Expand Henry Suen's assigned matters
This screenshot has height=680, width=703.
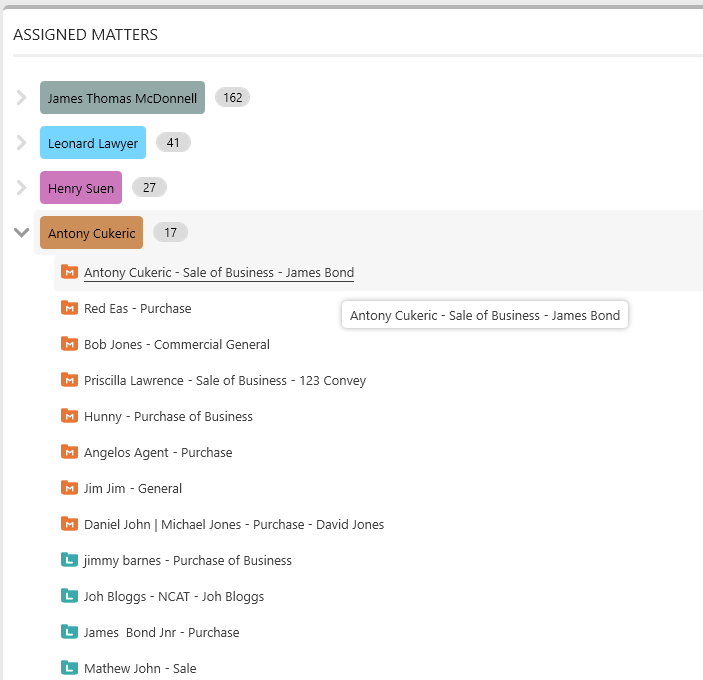[x=21, y=187]
